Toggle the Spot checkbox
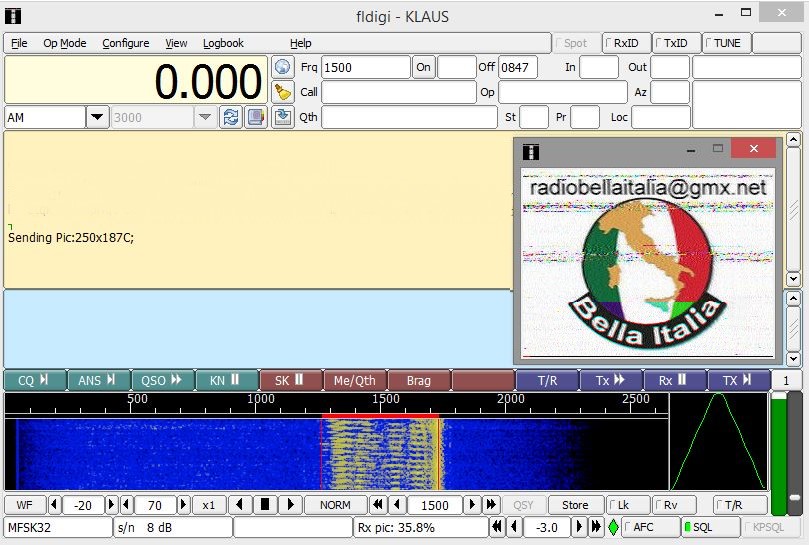This screenshot has width=809, height=545. (576, 43)
